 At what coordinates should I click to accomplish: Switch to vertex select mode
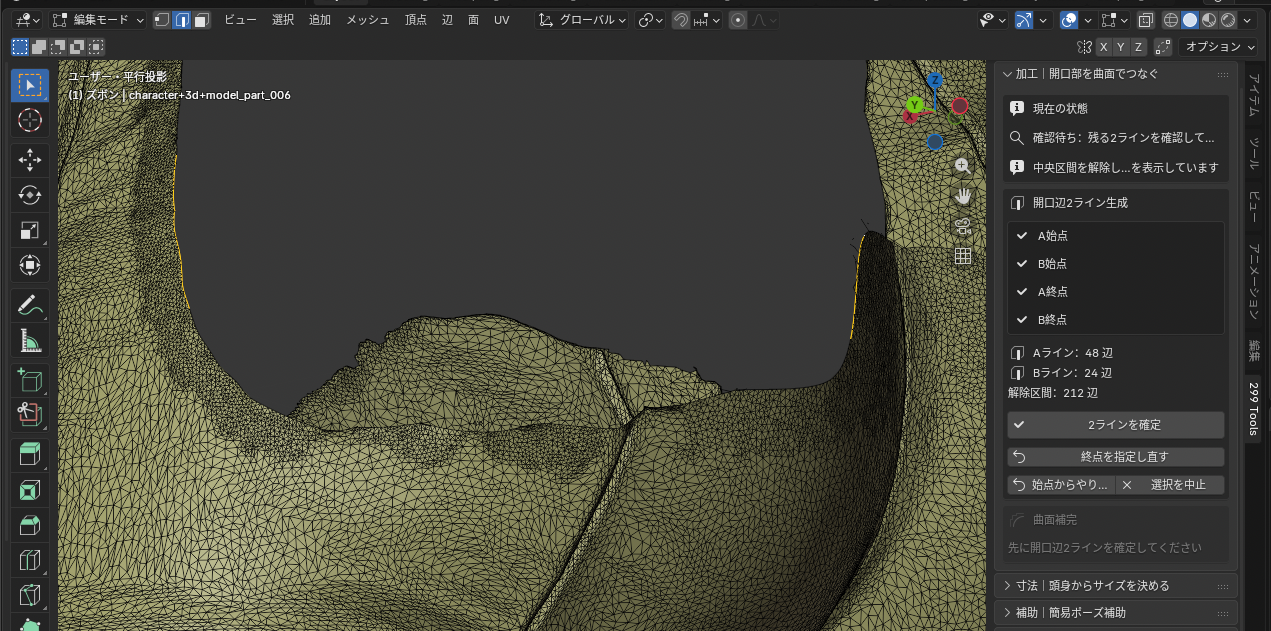tap(162, 20)
